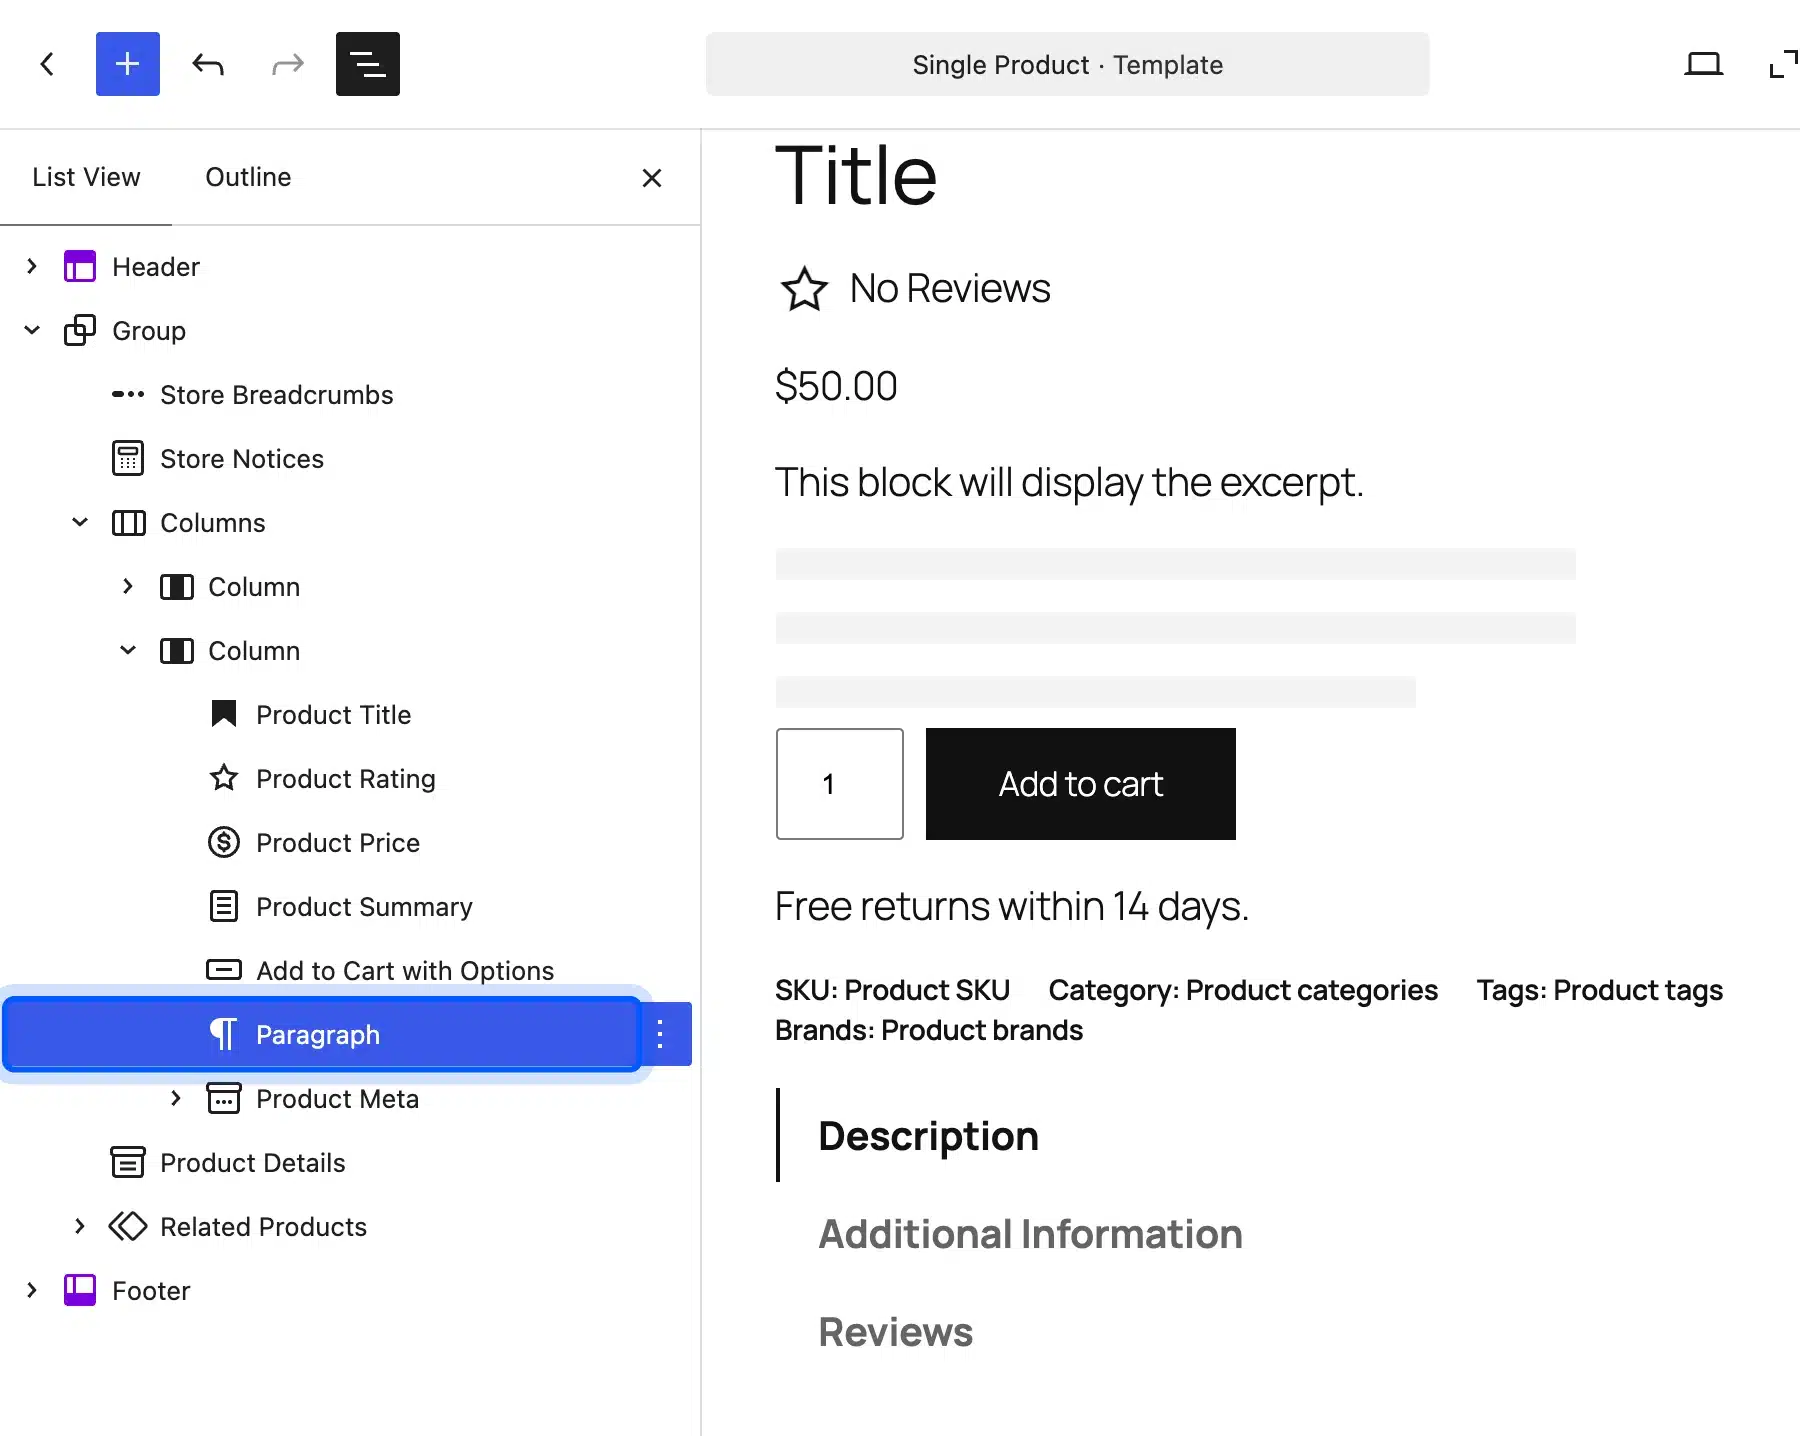Click the quantity input field showing 1
The width and height of the screenshot is (1800, 1436).
click(840, 784)
